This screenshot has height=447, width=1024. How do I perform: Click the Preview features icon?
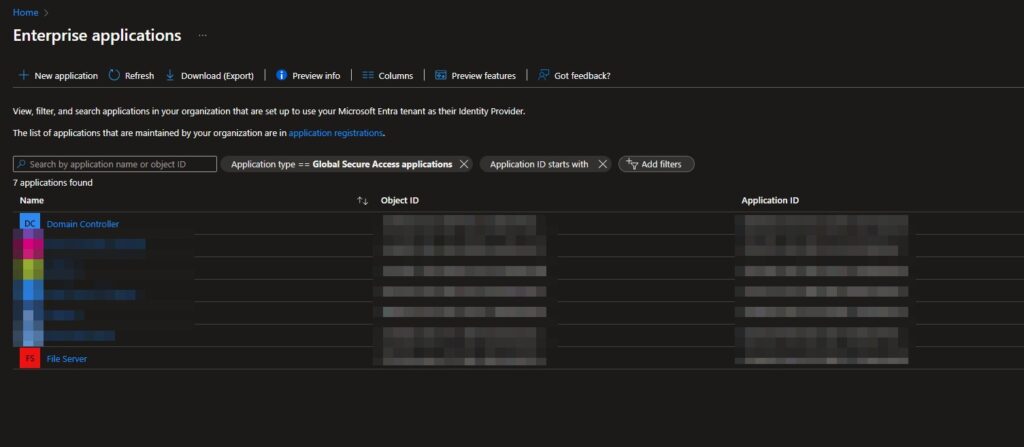(441, 75)
